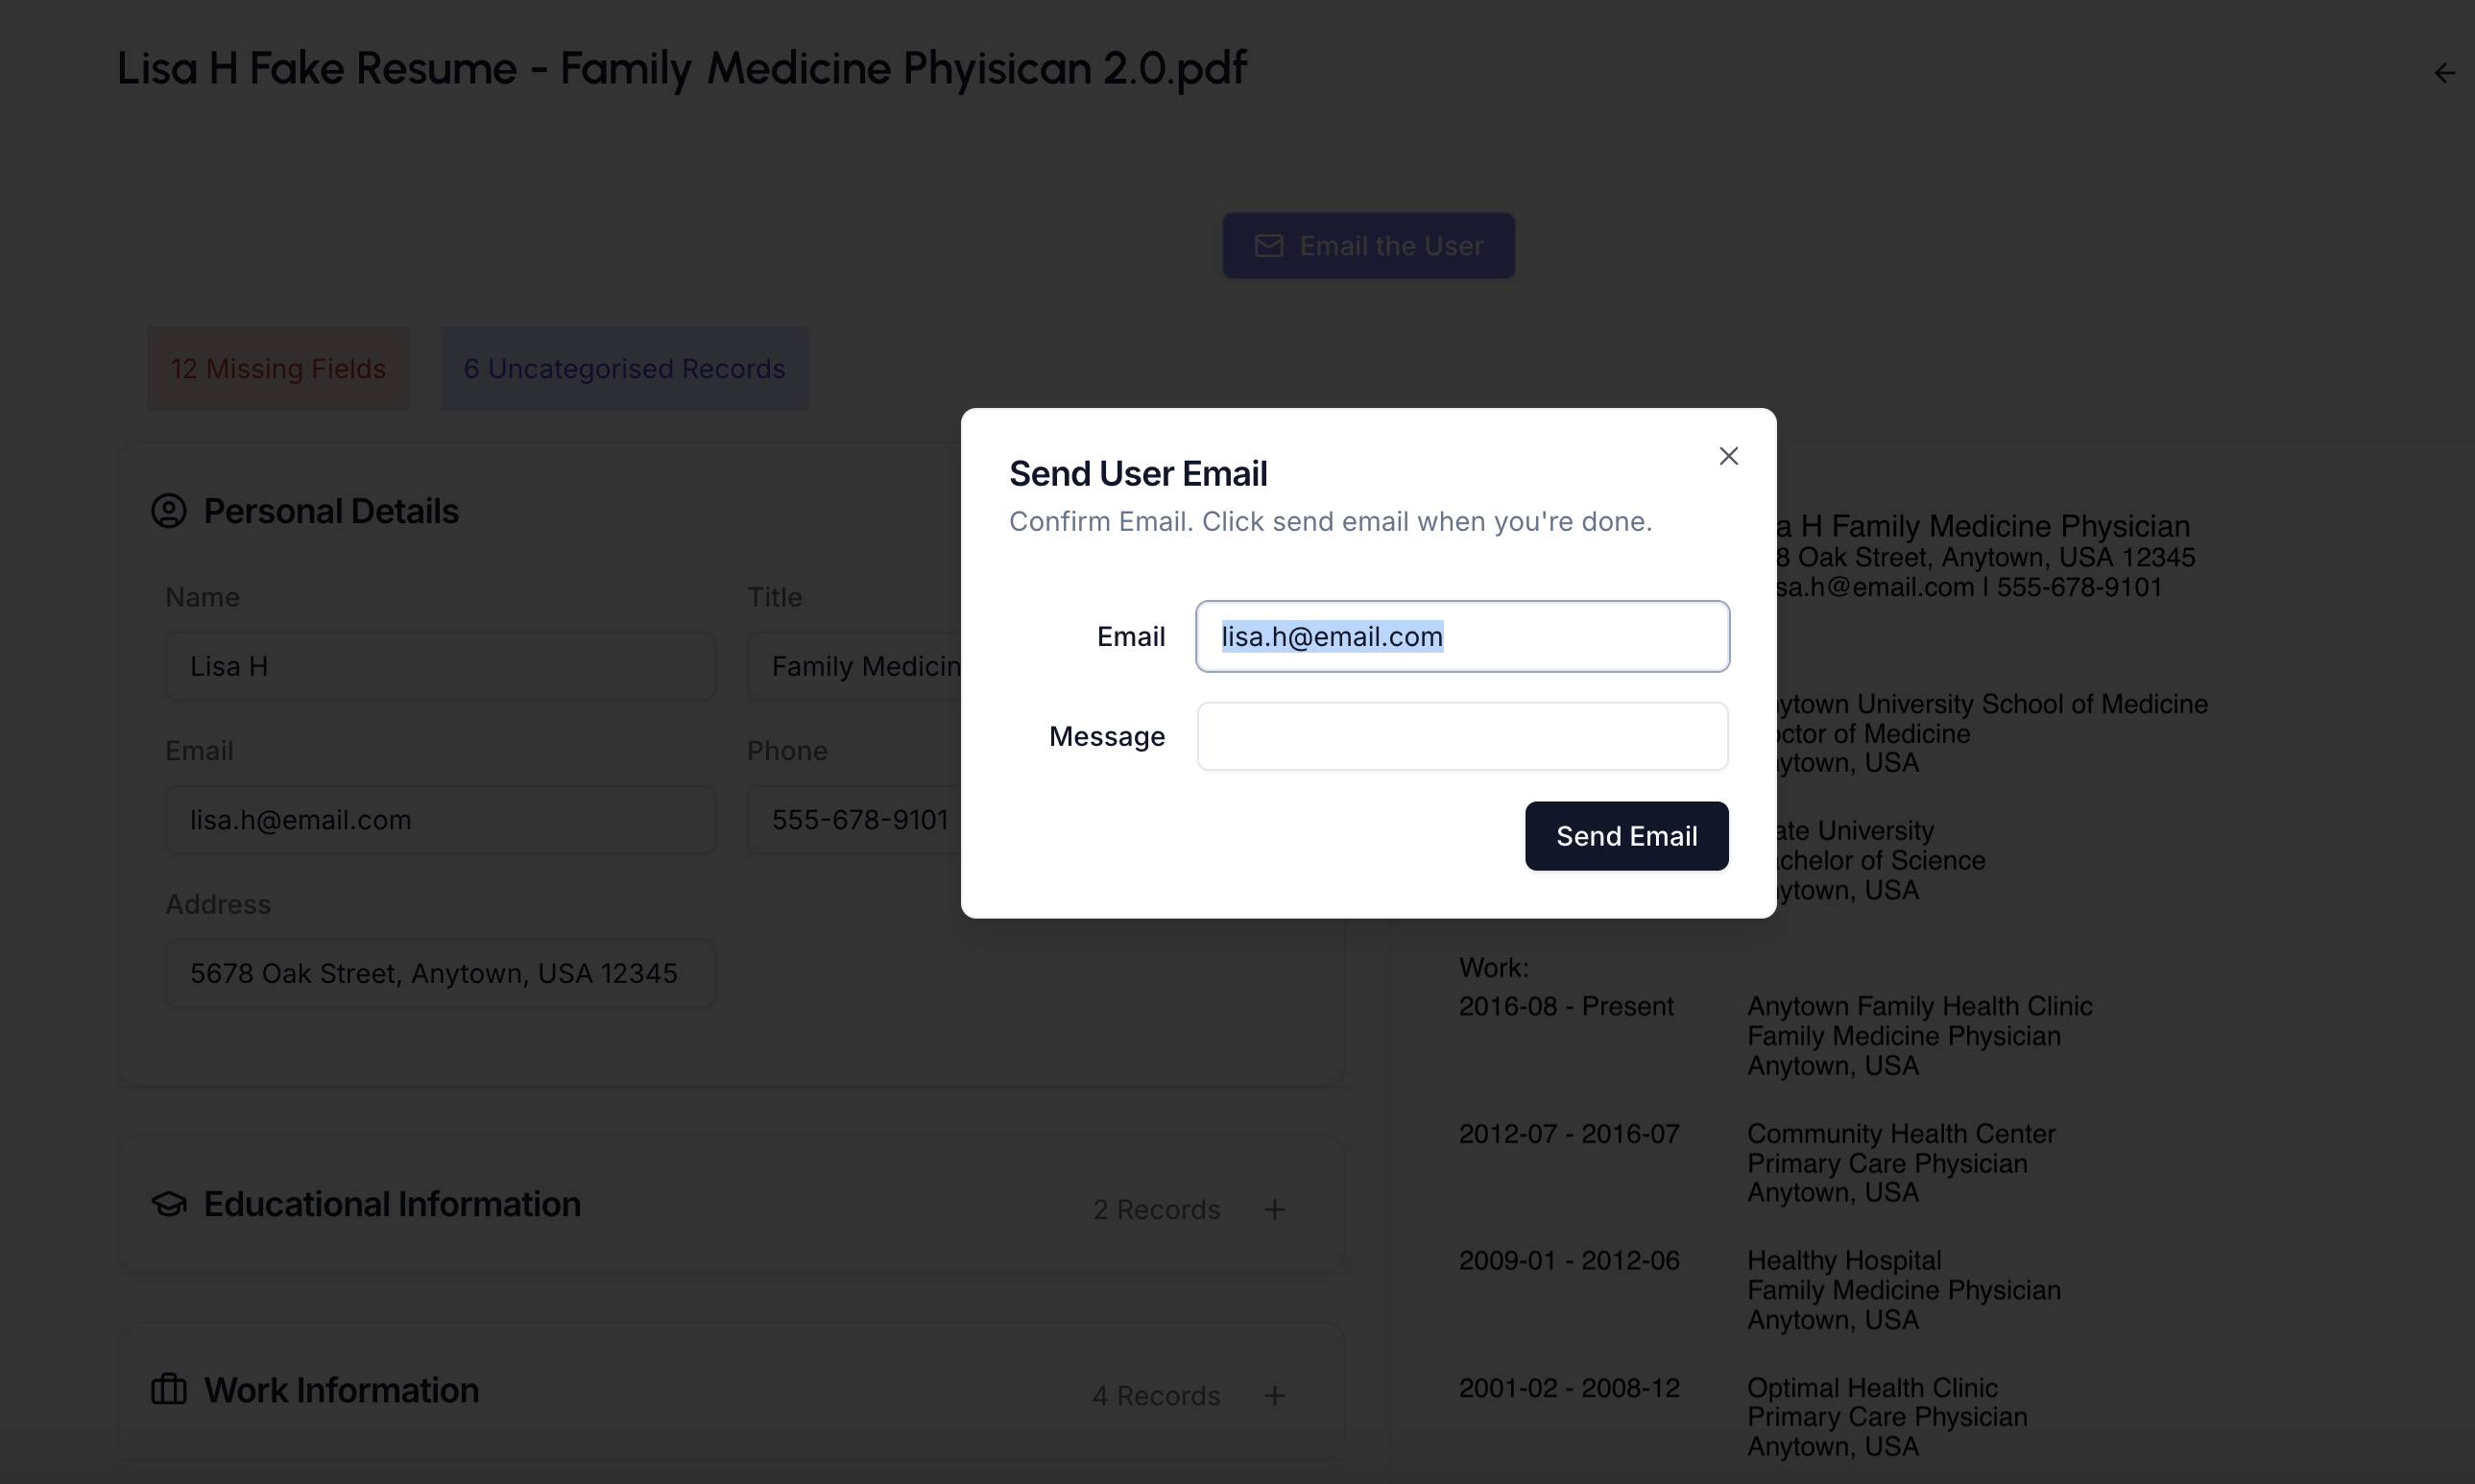The width and height of the screenshot is (2475, 1484).
Task: Click the Address field with Oak Street
Action: (x=440, y=973)
